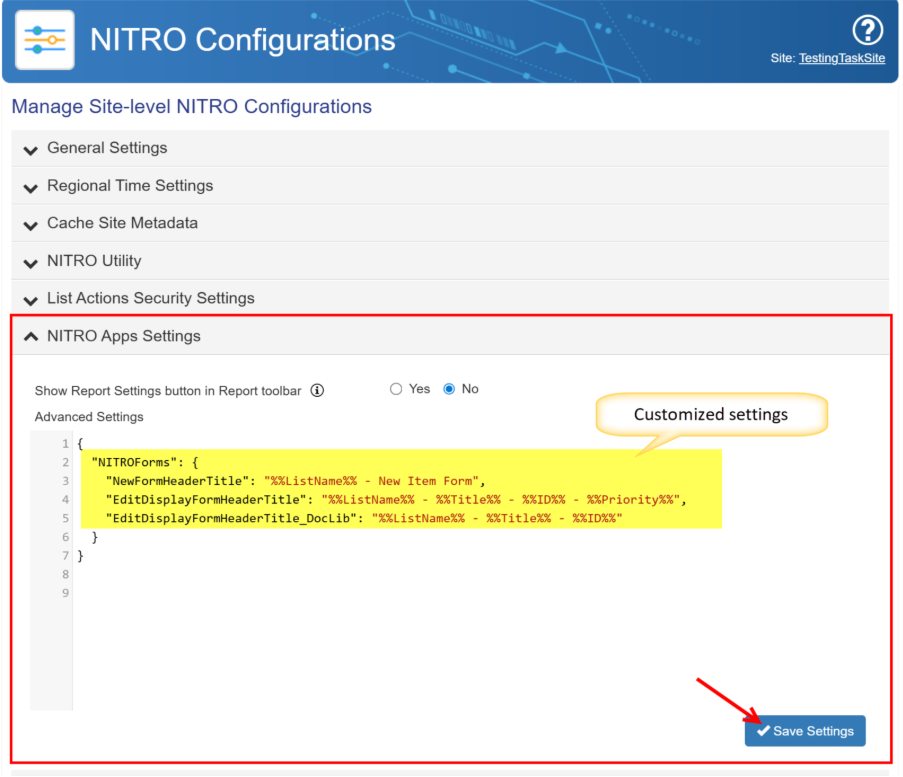Select No for Show Report Settings button
903x777 pixels.
coord(449,389)
